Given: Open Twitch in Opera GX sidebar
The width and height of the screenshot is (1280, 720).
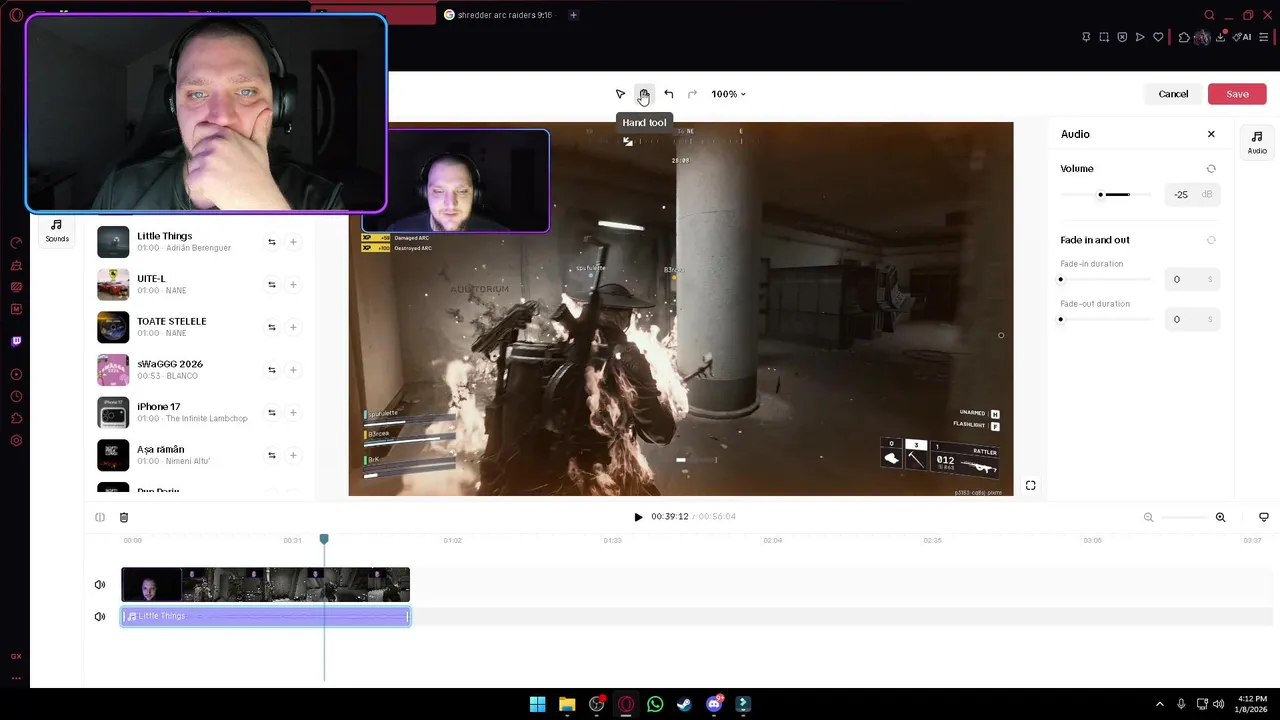Looking at the screenshot, I should (16, 341).
